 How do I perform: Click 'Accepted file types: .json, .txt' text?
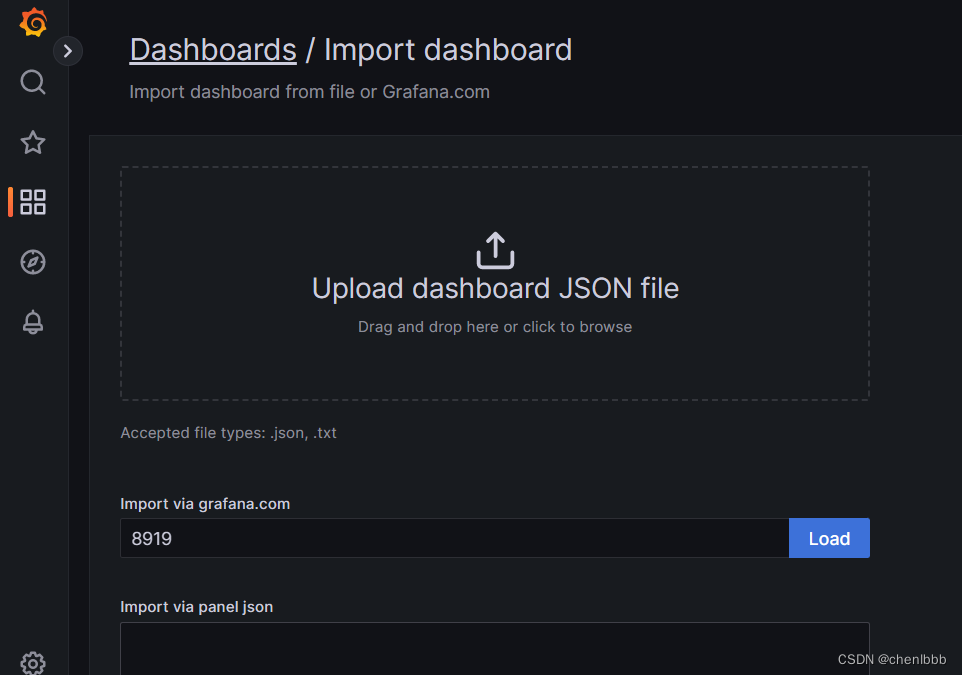pyautogui.click(x=228, y=433)
